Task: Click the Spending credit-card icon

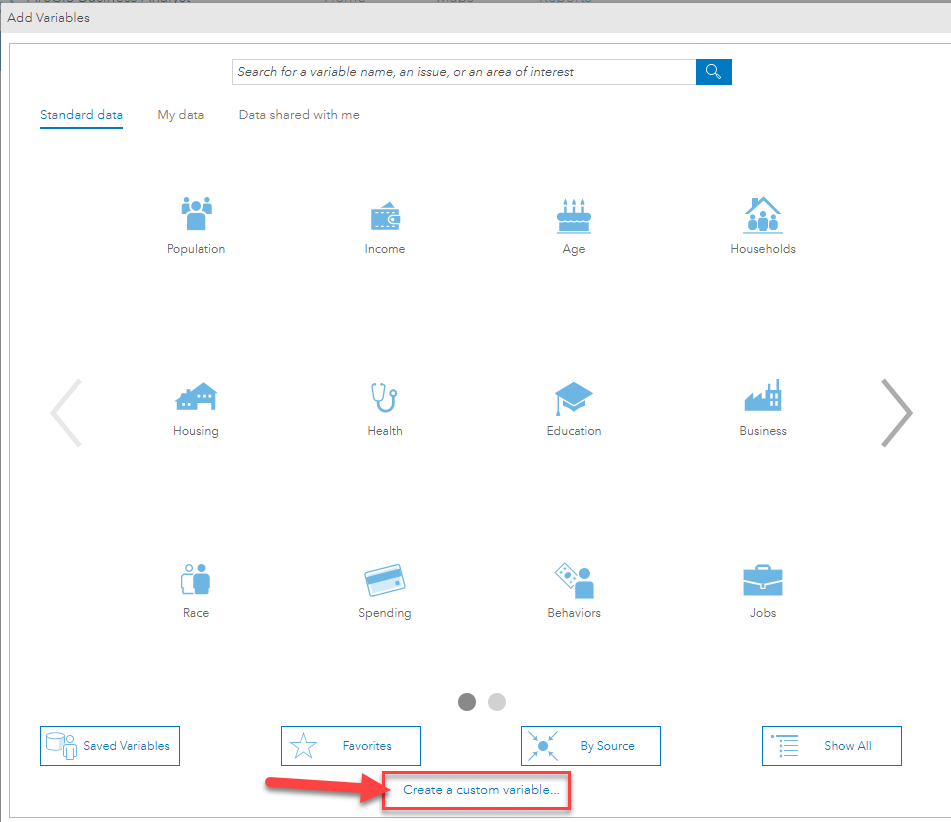Action: pyautogui.click(x=385, y=579)
